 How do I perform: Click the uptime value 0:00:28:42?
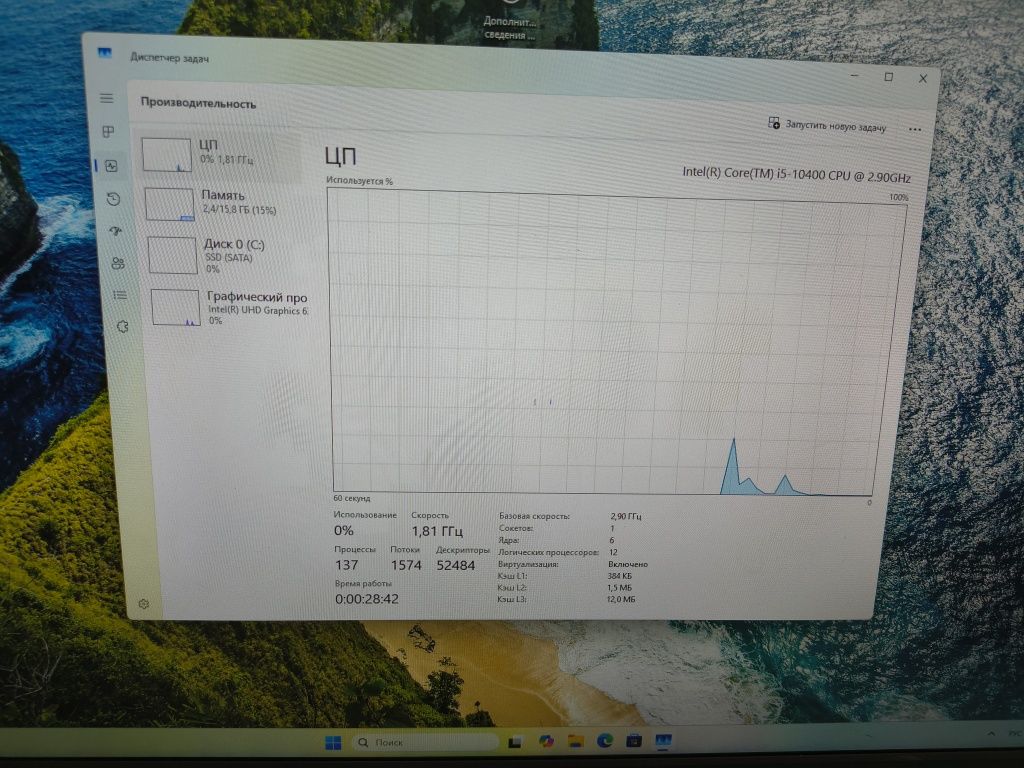tap(366, 599)
